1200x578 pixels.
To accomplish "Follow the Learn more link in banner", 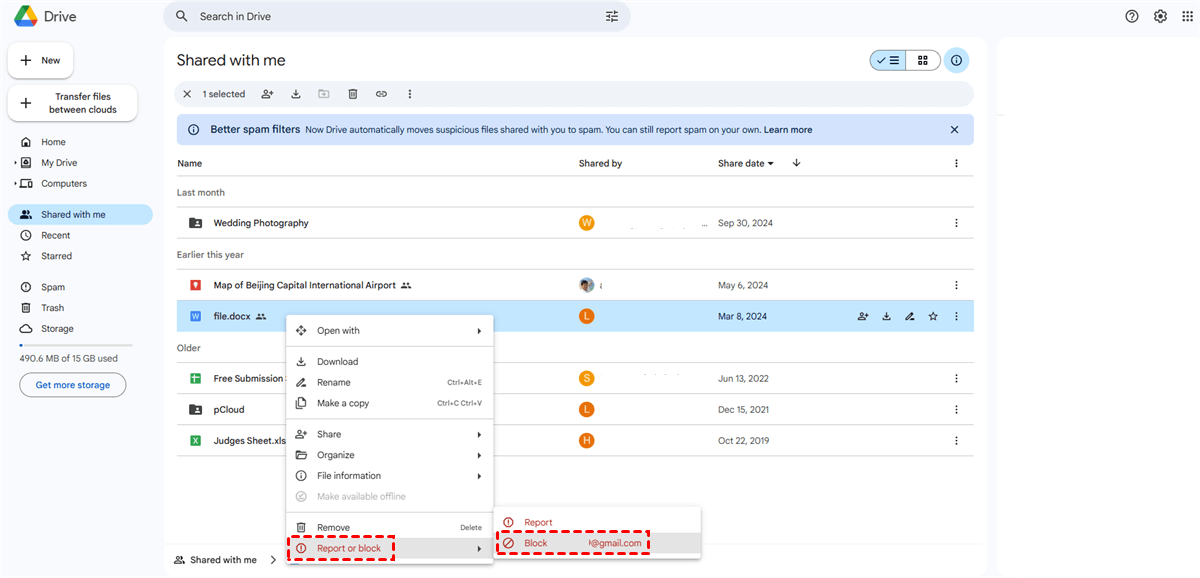I will click(x=788, y=130).
